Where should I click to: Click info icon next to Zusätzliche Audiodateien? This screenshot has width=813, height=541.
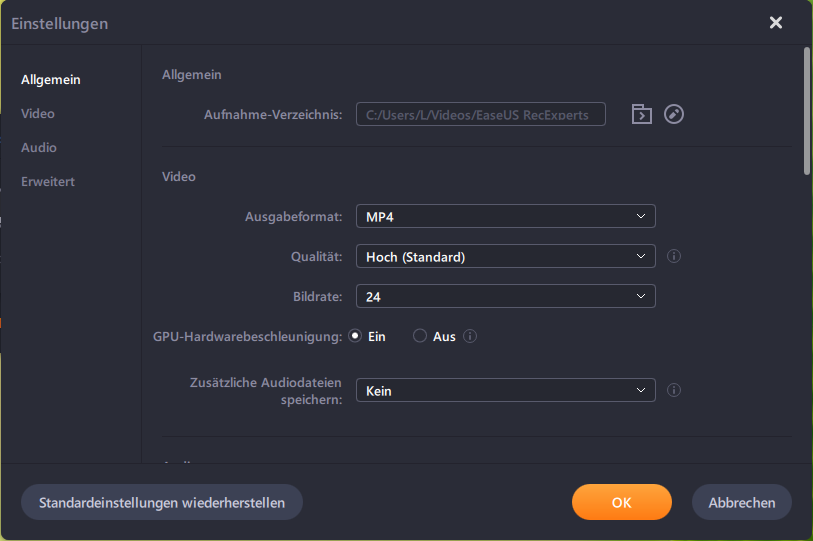pyautogui.click(x=674, y=391)
